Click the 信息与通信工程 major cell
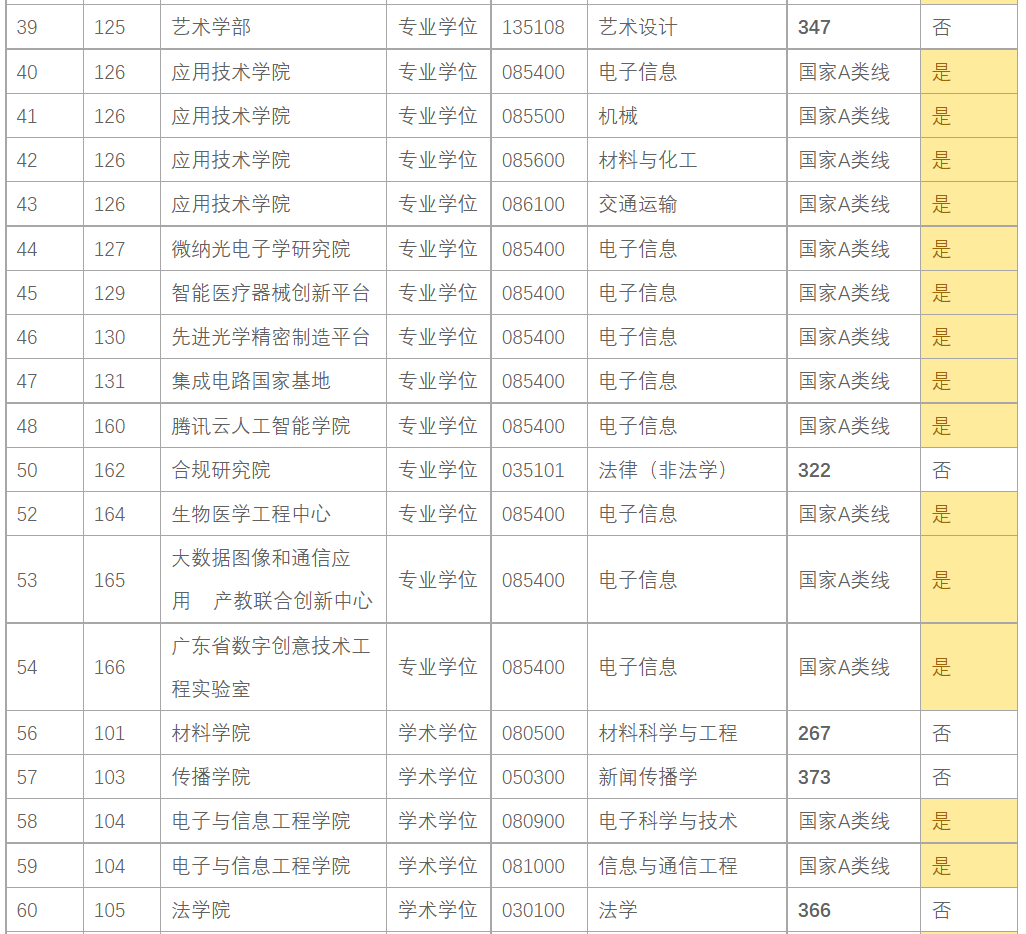 coord(668,866)
